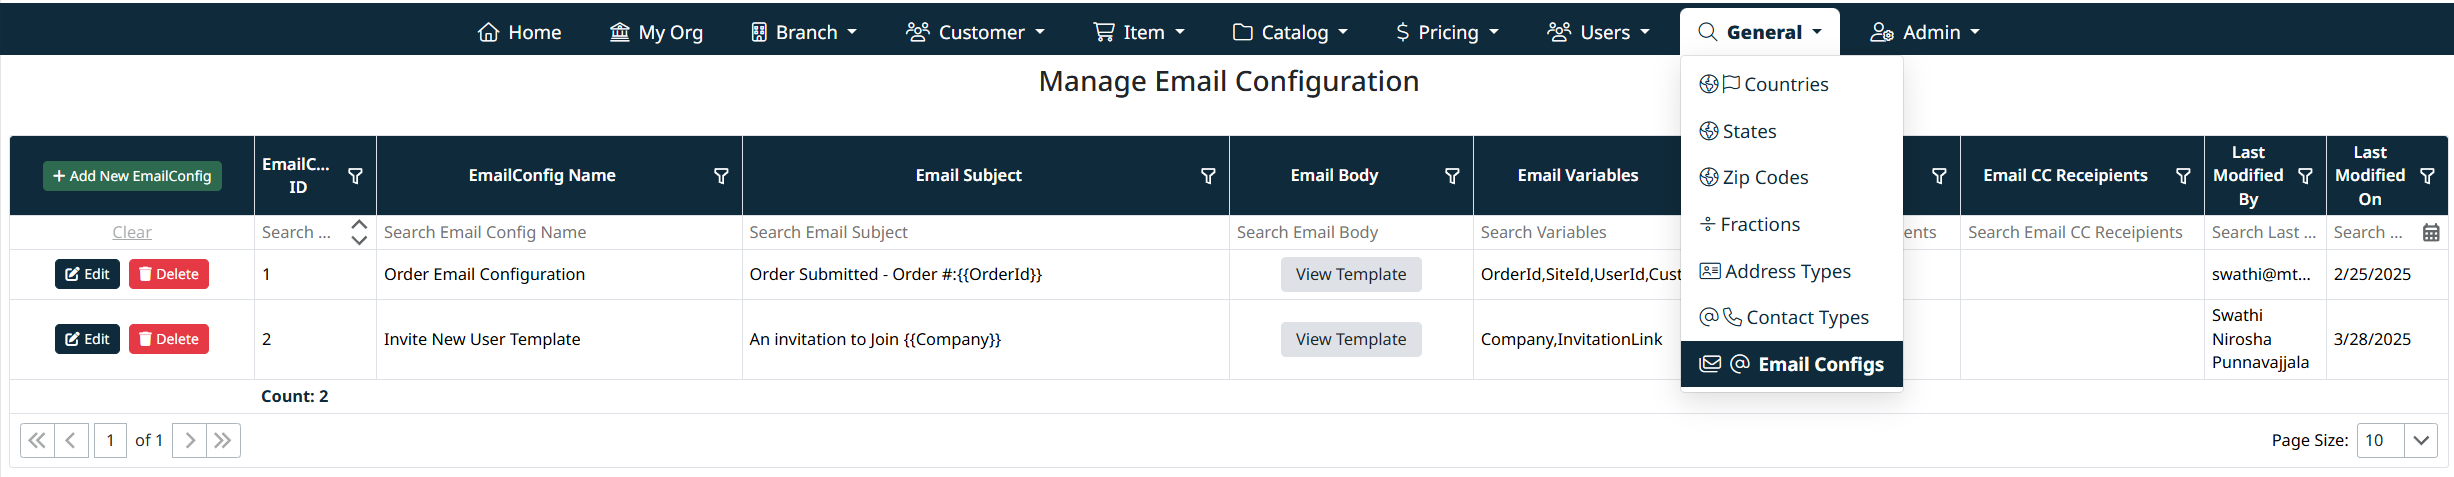Open the Admin dropdown menu

point(1925,32)
